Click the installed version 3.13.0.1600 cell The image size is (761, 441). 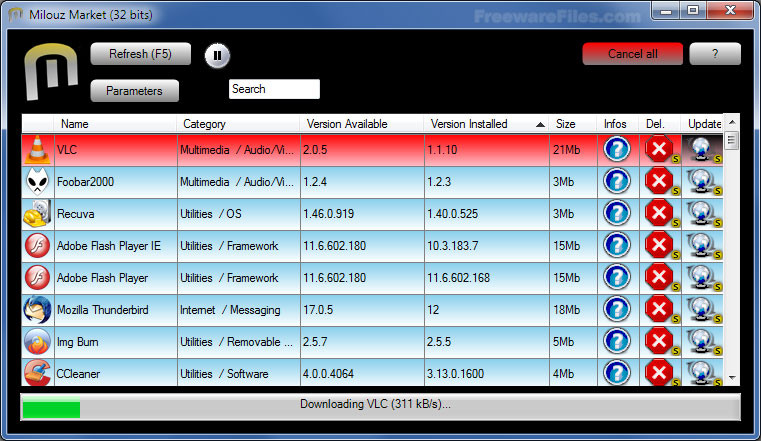pyautogui.click(x=487, y=374)
